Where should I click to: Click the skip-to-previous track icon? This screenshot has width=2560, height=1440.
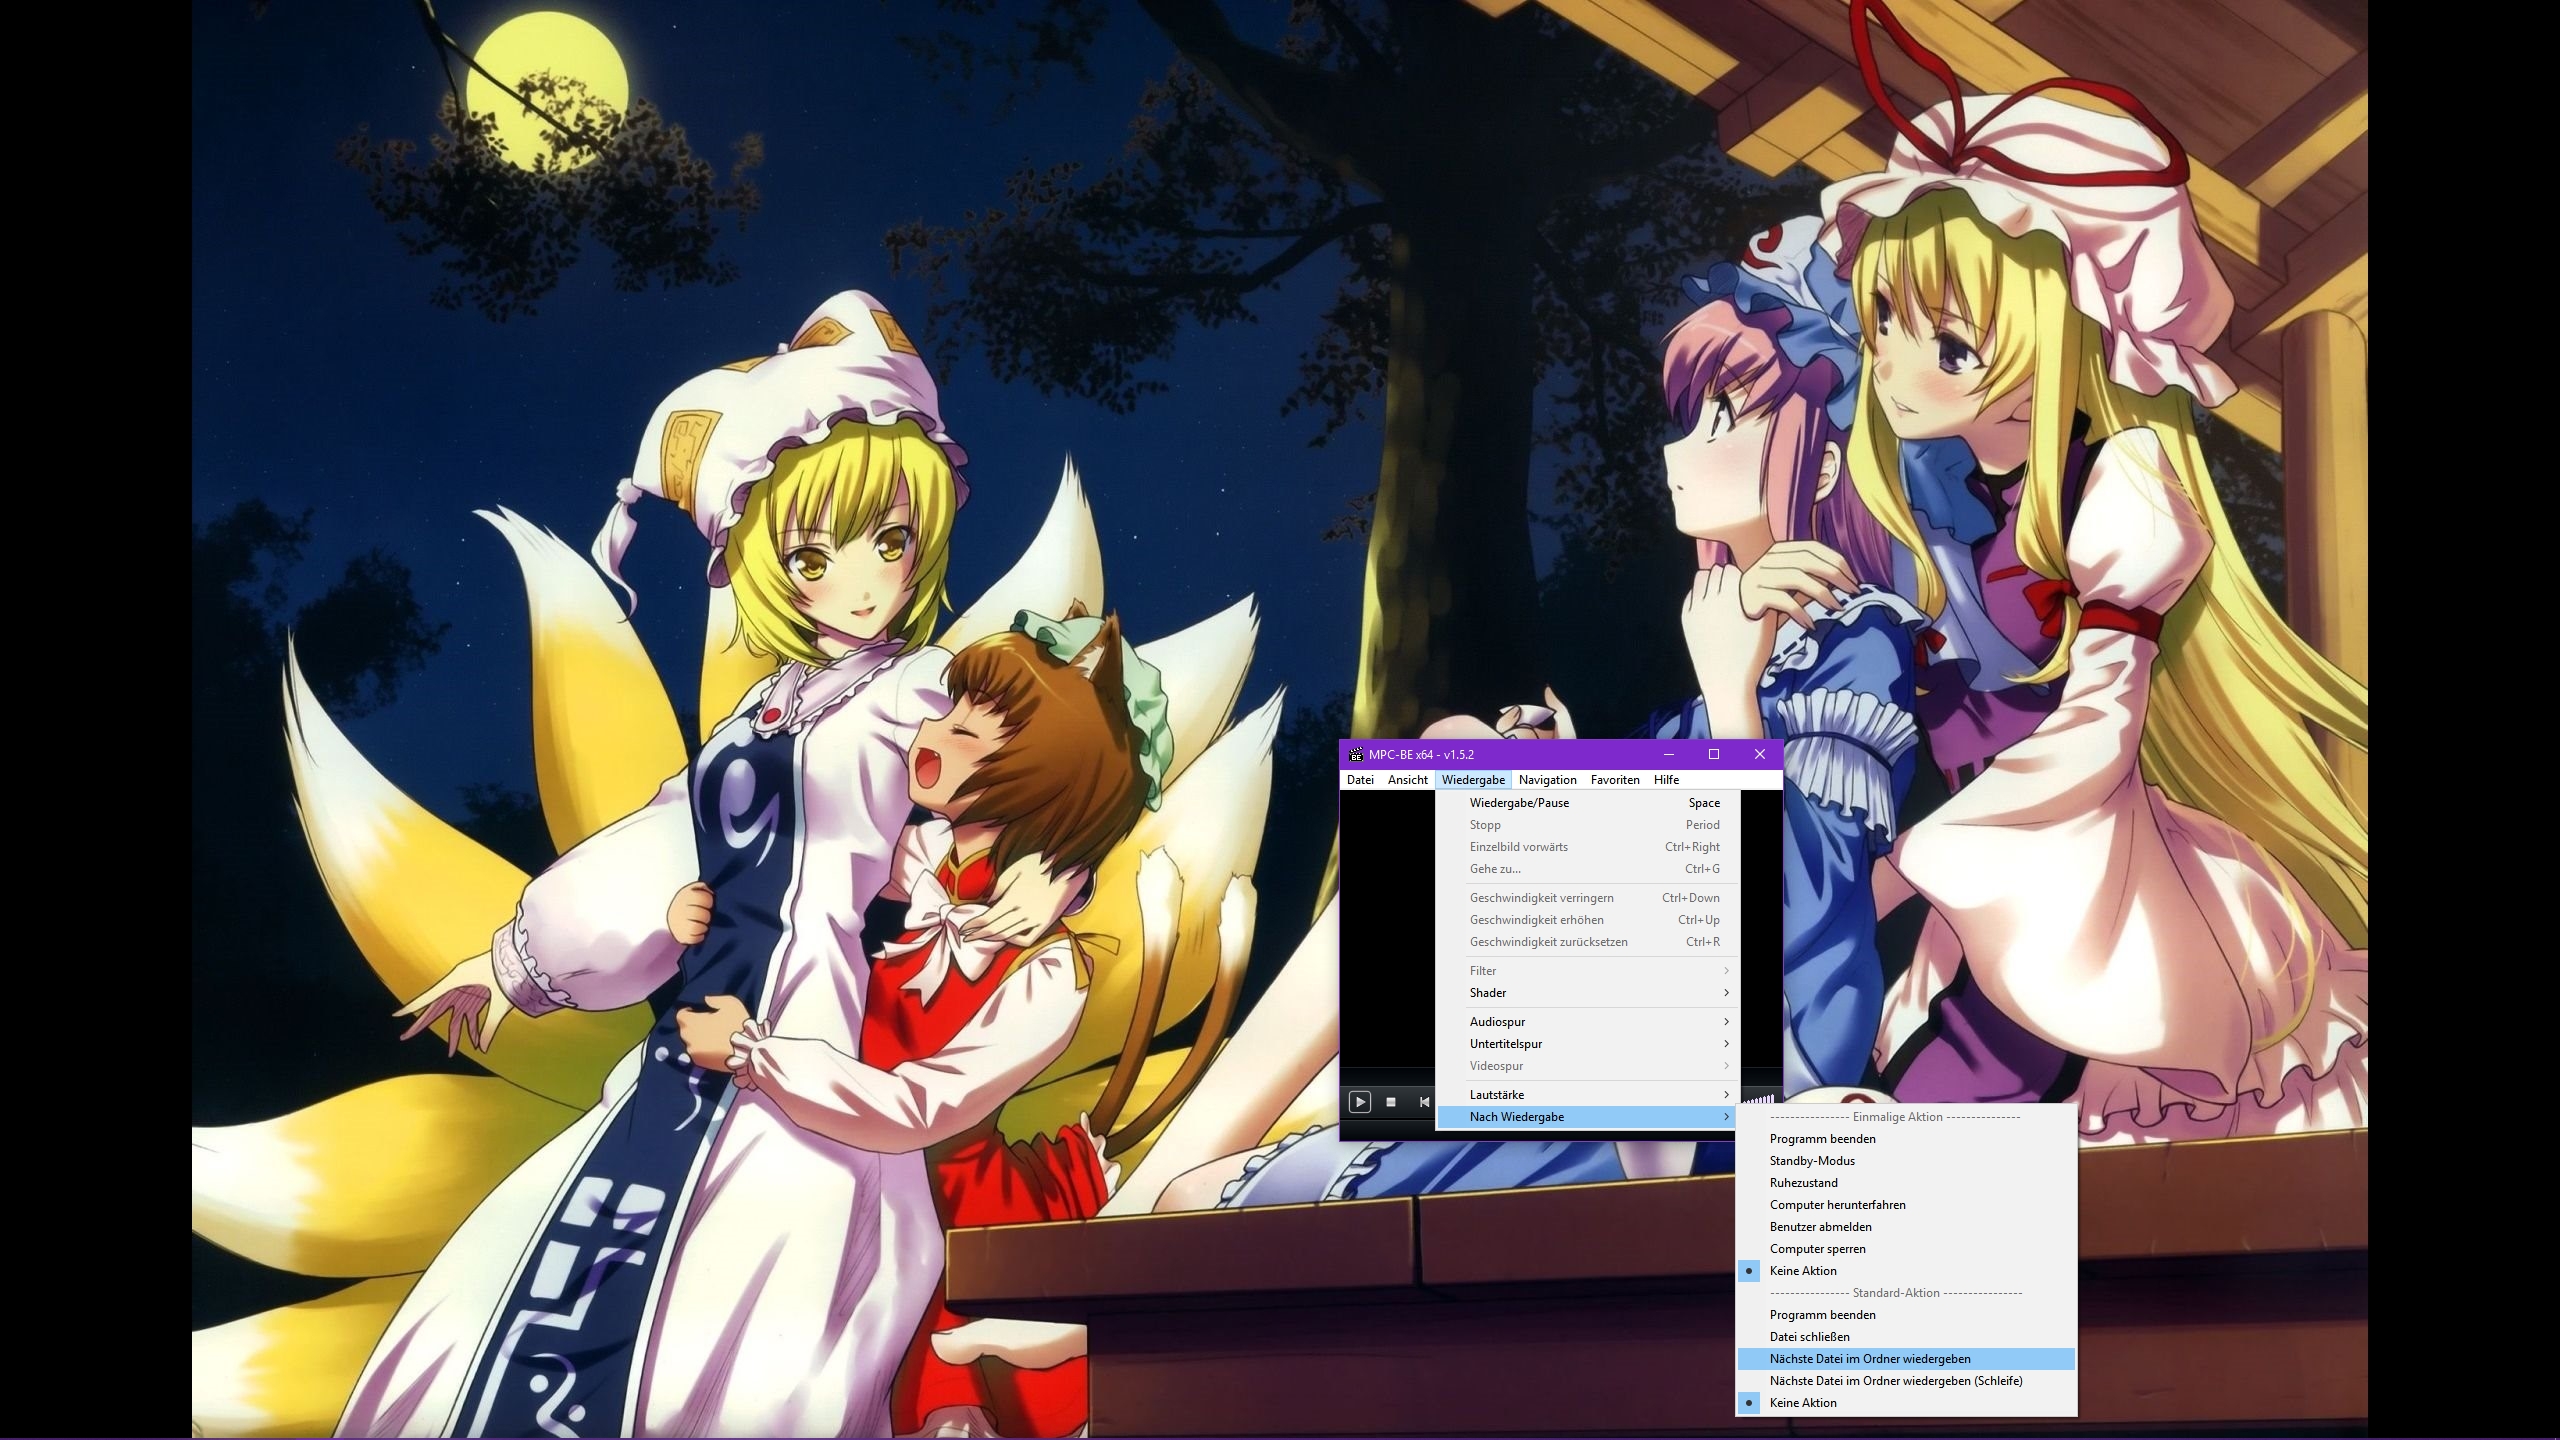(1424, 1102)
